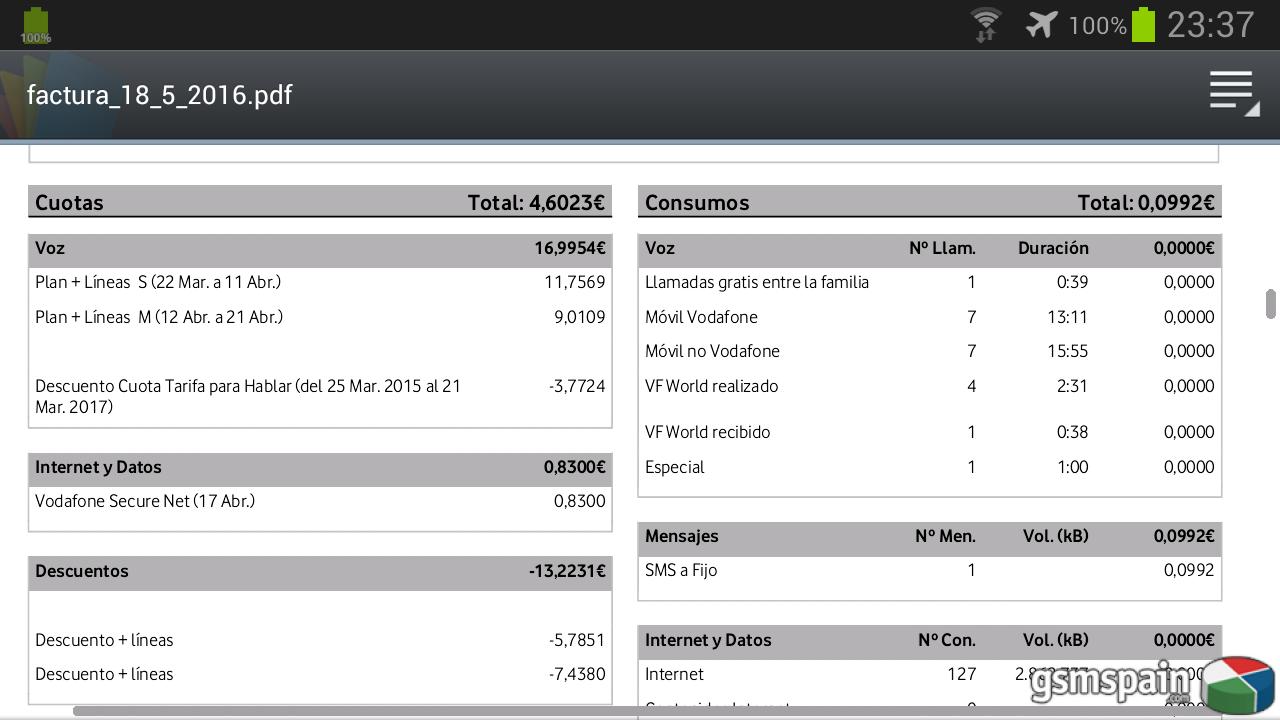Tap the Plan + Líneas M row
Screen dimensions: 1280x720
[x=320, y=317]
